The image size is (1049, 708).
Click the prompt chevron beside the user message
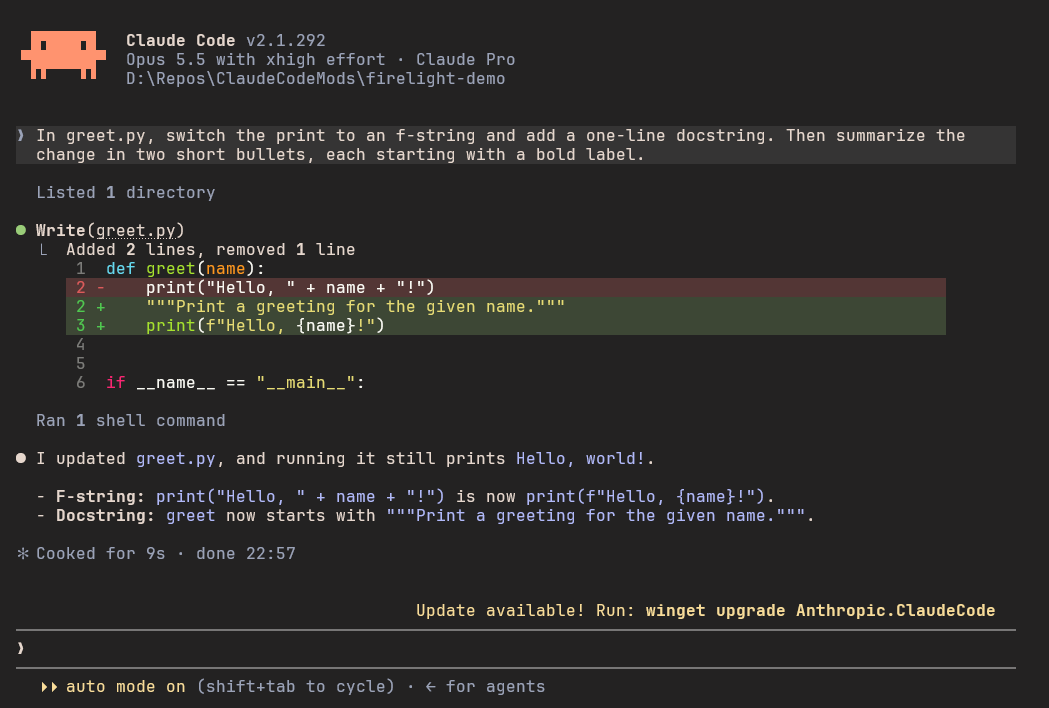[21, 136]
